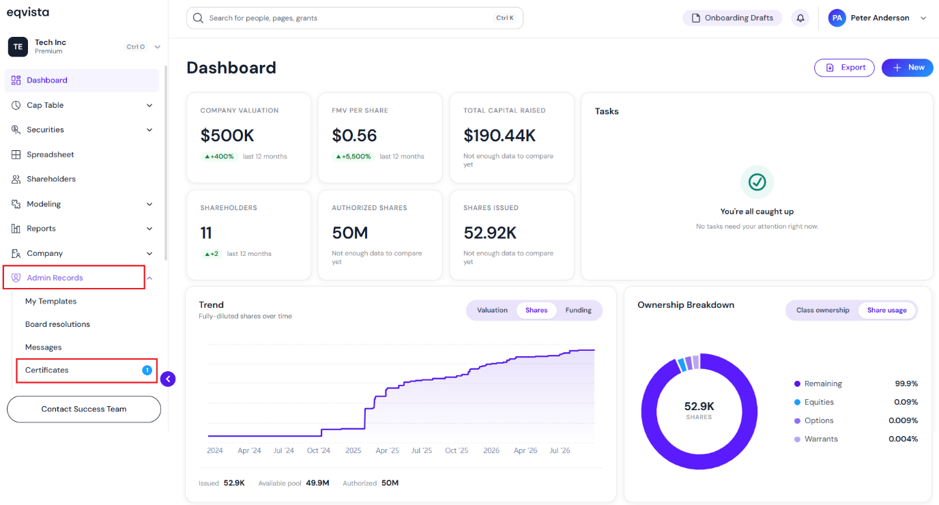Open the Tech Inc company switcher dropdown
Image resolution: width=939 pixels, height=505 pixels.
157,47
